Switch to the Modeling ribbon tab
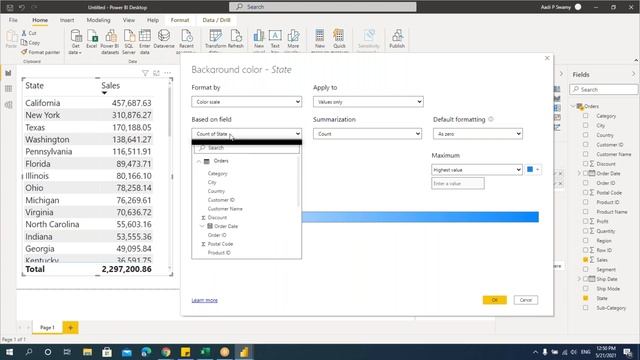The height and width of the screenshot is (360, 640). point(98,20)
